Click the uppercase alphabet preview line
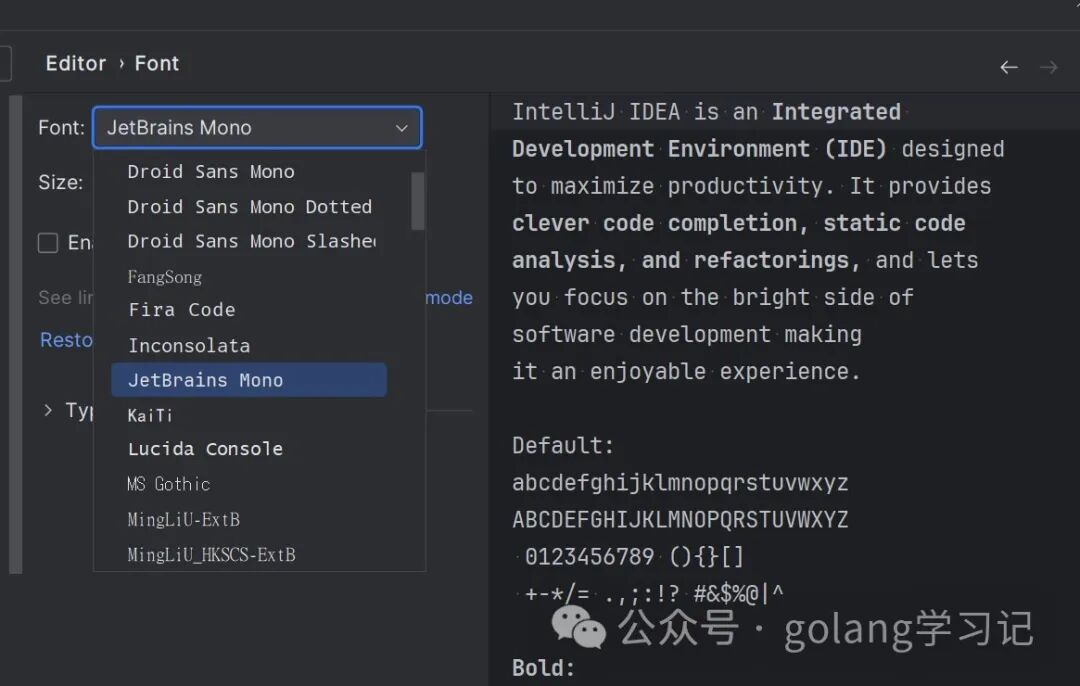This screenshot has width=1080, height=686. [680, 519]
